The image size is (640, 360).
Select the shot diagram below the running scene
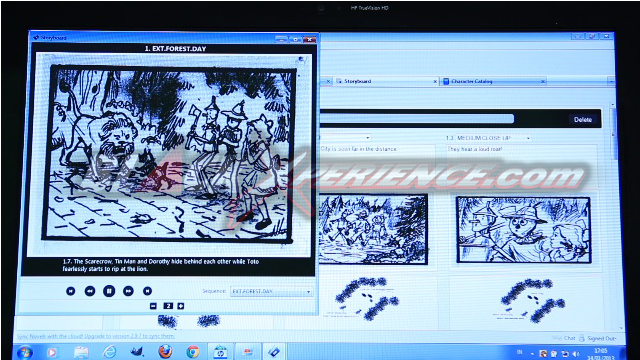tap(365, 299)
